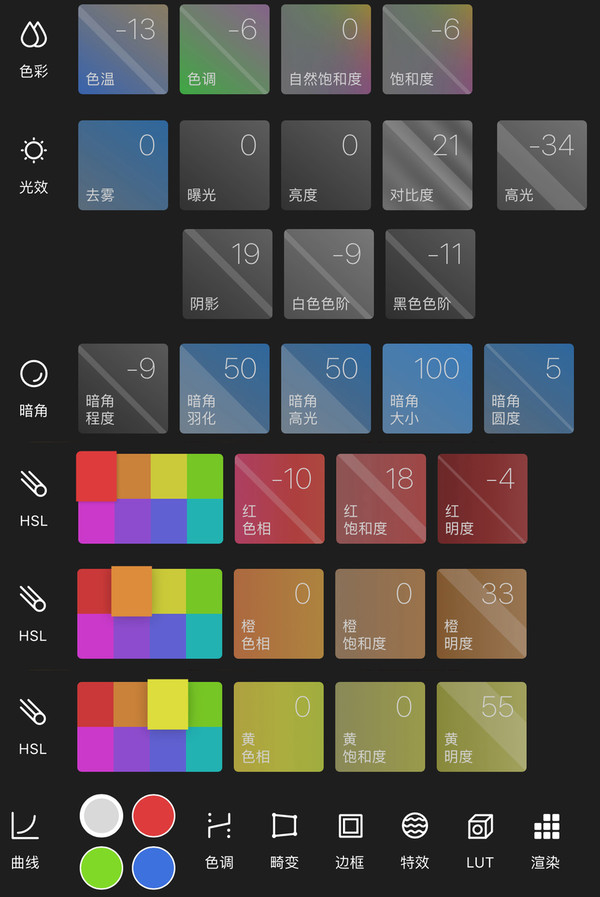Open the 渲染 render grid icon
600x897 pixels.
tap(546, 826)
